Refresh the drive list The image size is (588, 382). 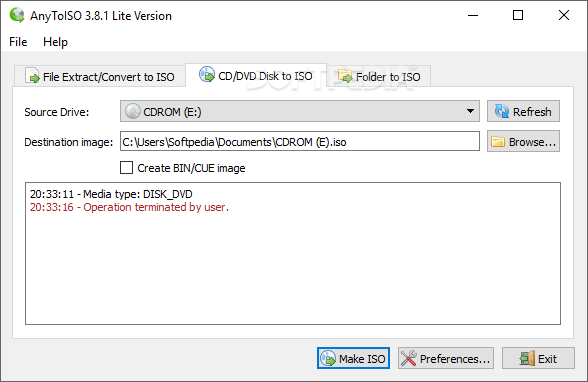coord(523,111)
